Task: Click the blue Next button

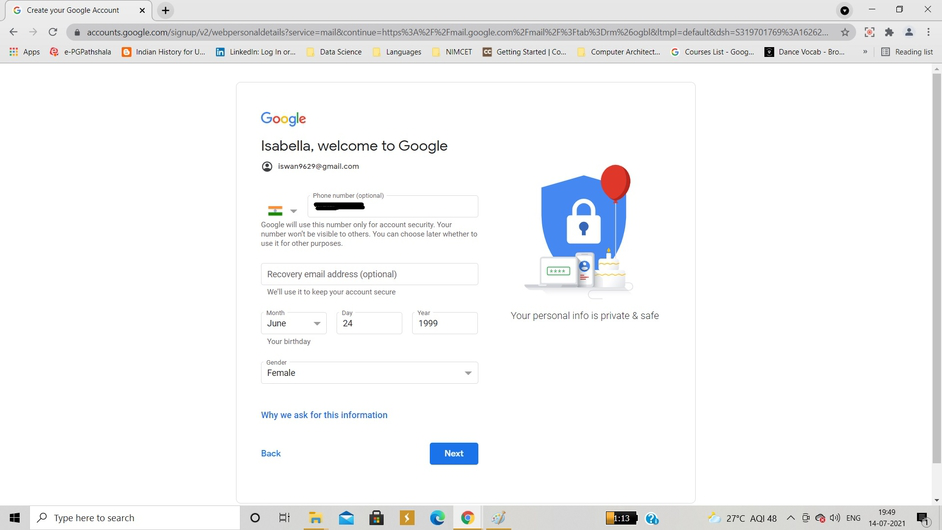Action: 454,454
